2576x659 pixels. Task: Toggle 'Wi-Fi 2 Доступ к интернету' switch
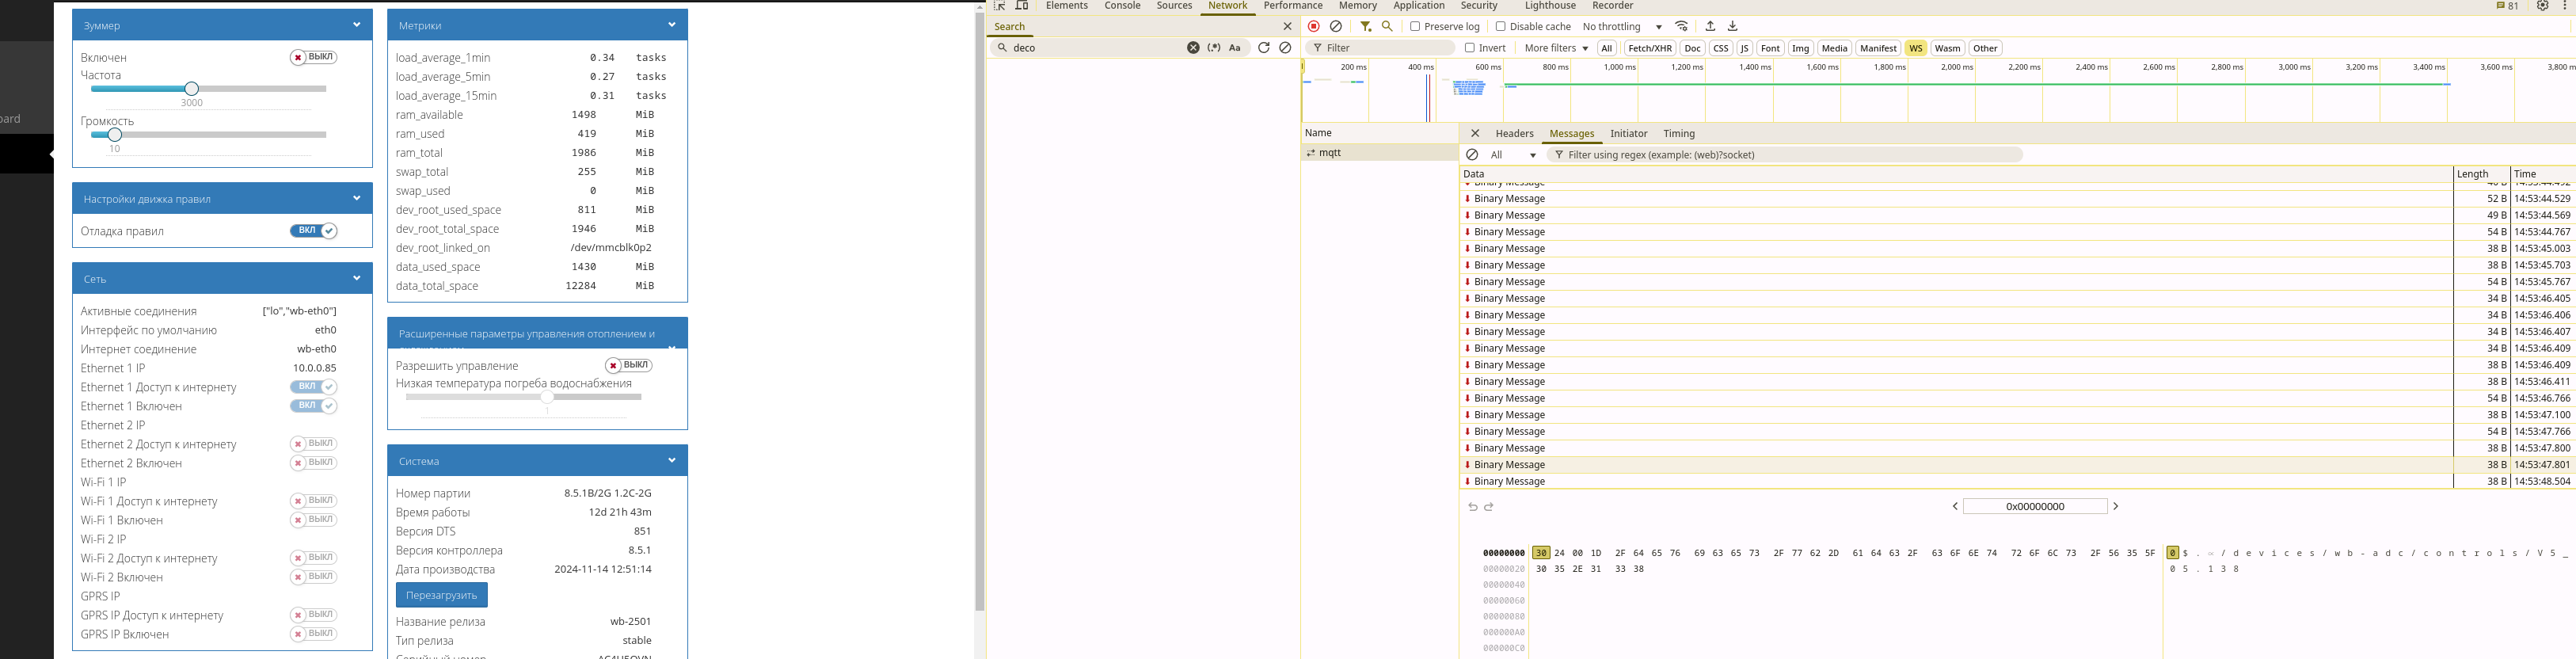pyautogui.click(x=313, y=558)
